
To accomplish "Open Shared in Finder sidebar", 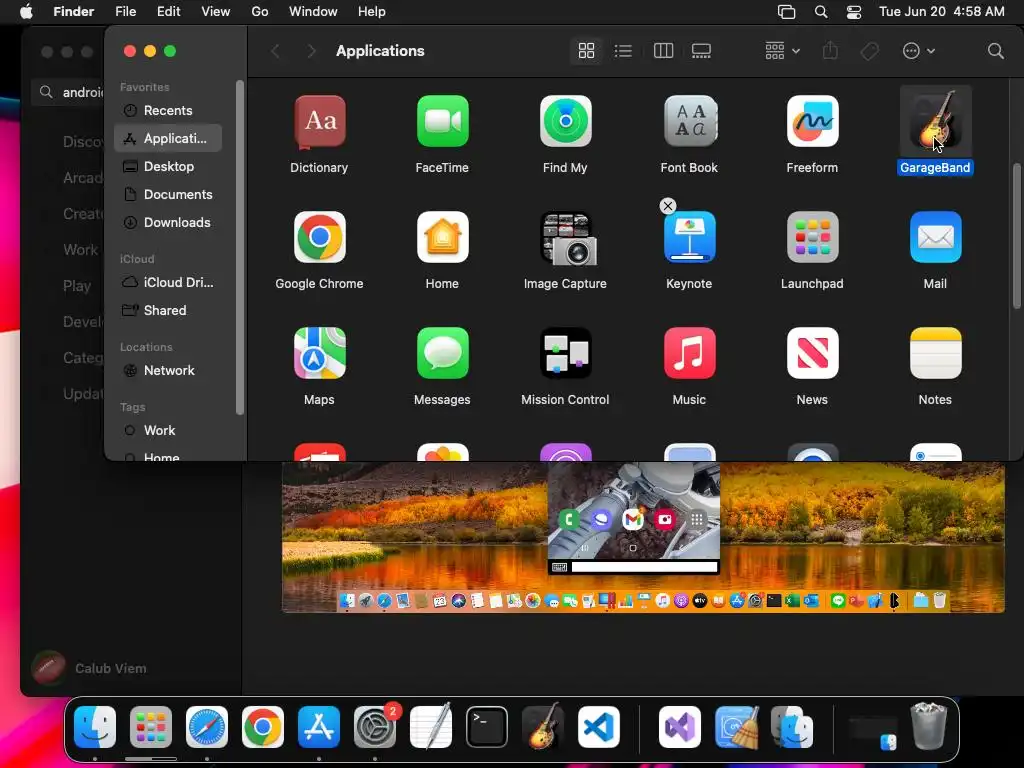I will point(168,311).
